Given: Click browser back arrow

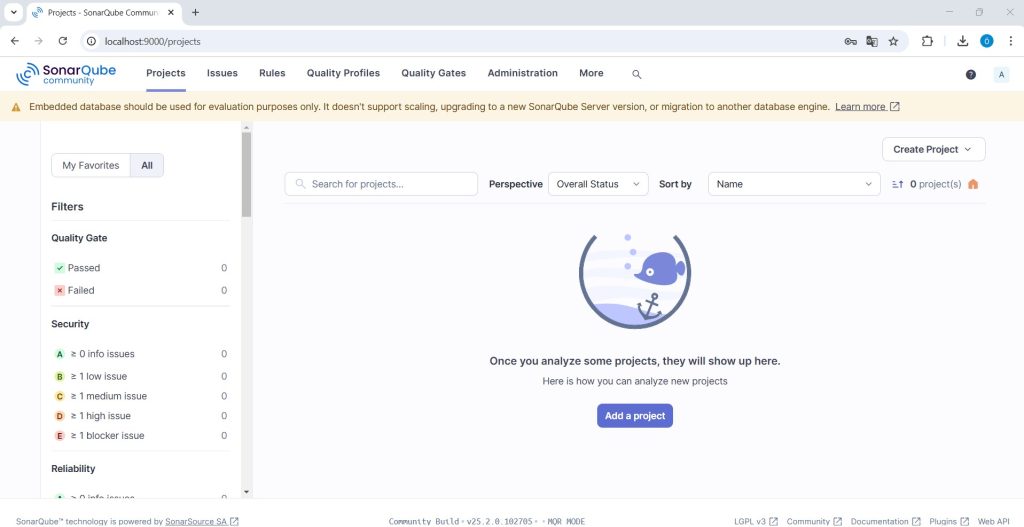Looking at the screenshot, I should (x=15, y=41).
